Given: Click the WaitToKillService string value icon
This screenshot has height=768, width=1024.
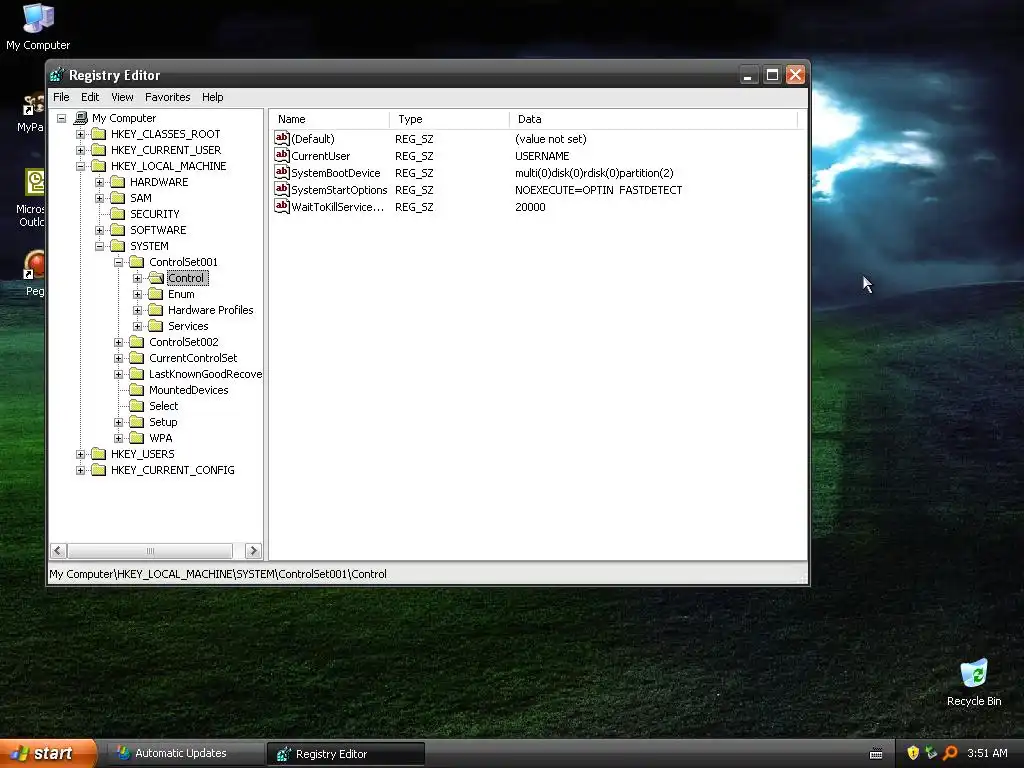Looking at the screenshot, I should 281,206.
